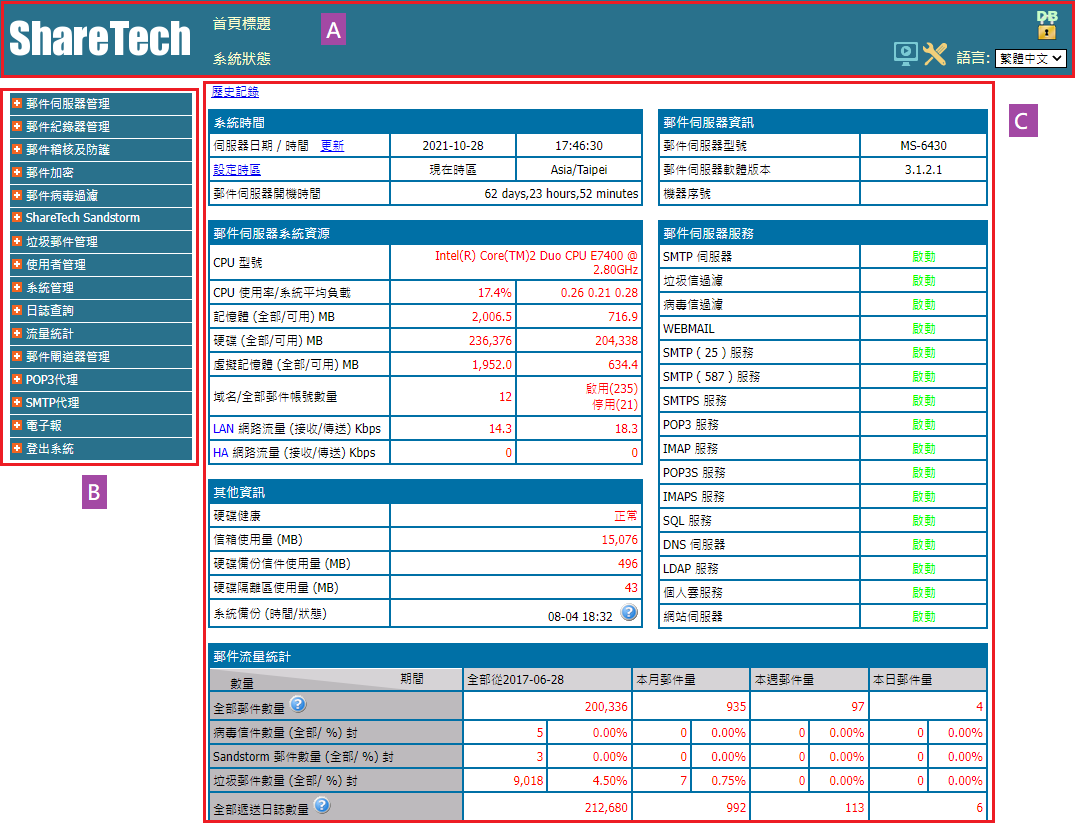Click help icon next to system backup time

point(629,612)
